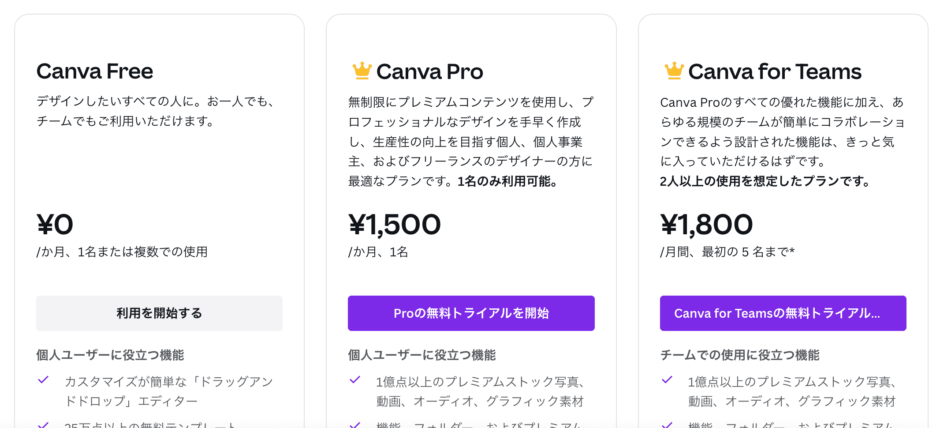This screenshot has width=940, height=428.
Task: Start the Pro free trial with the Proの無料トライアルを開始 button
Action: pos(471,313)
